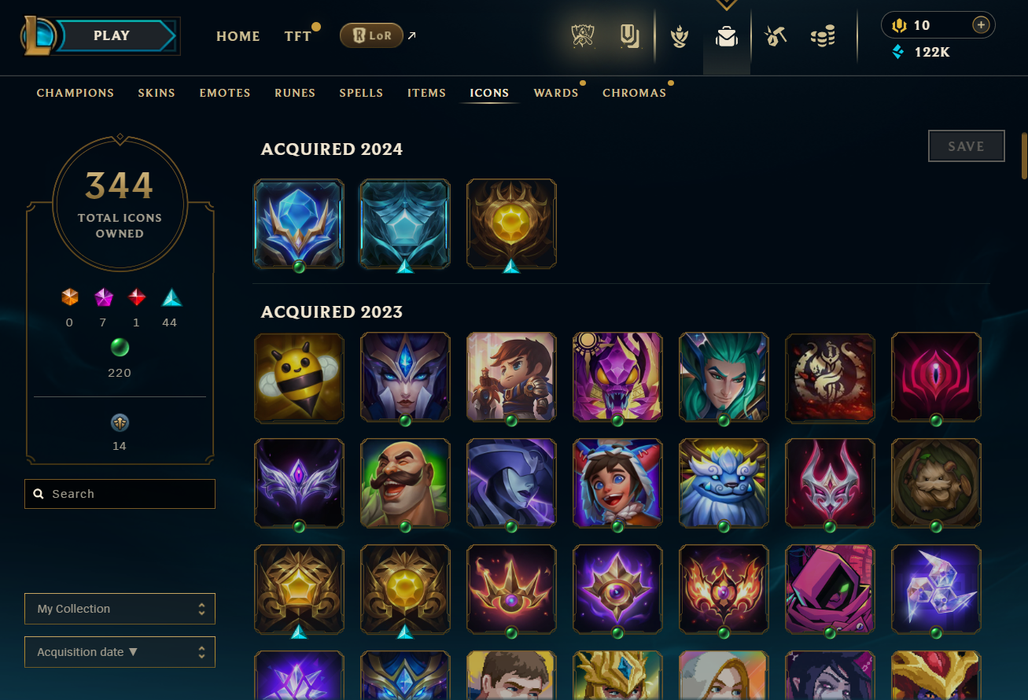Image resolution: width=1028 pixels, height=700 pixels.
Task: Click the League of Legends logo
Action: coord(37,35)
